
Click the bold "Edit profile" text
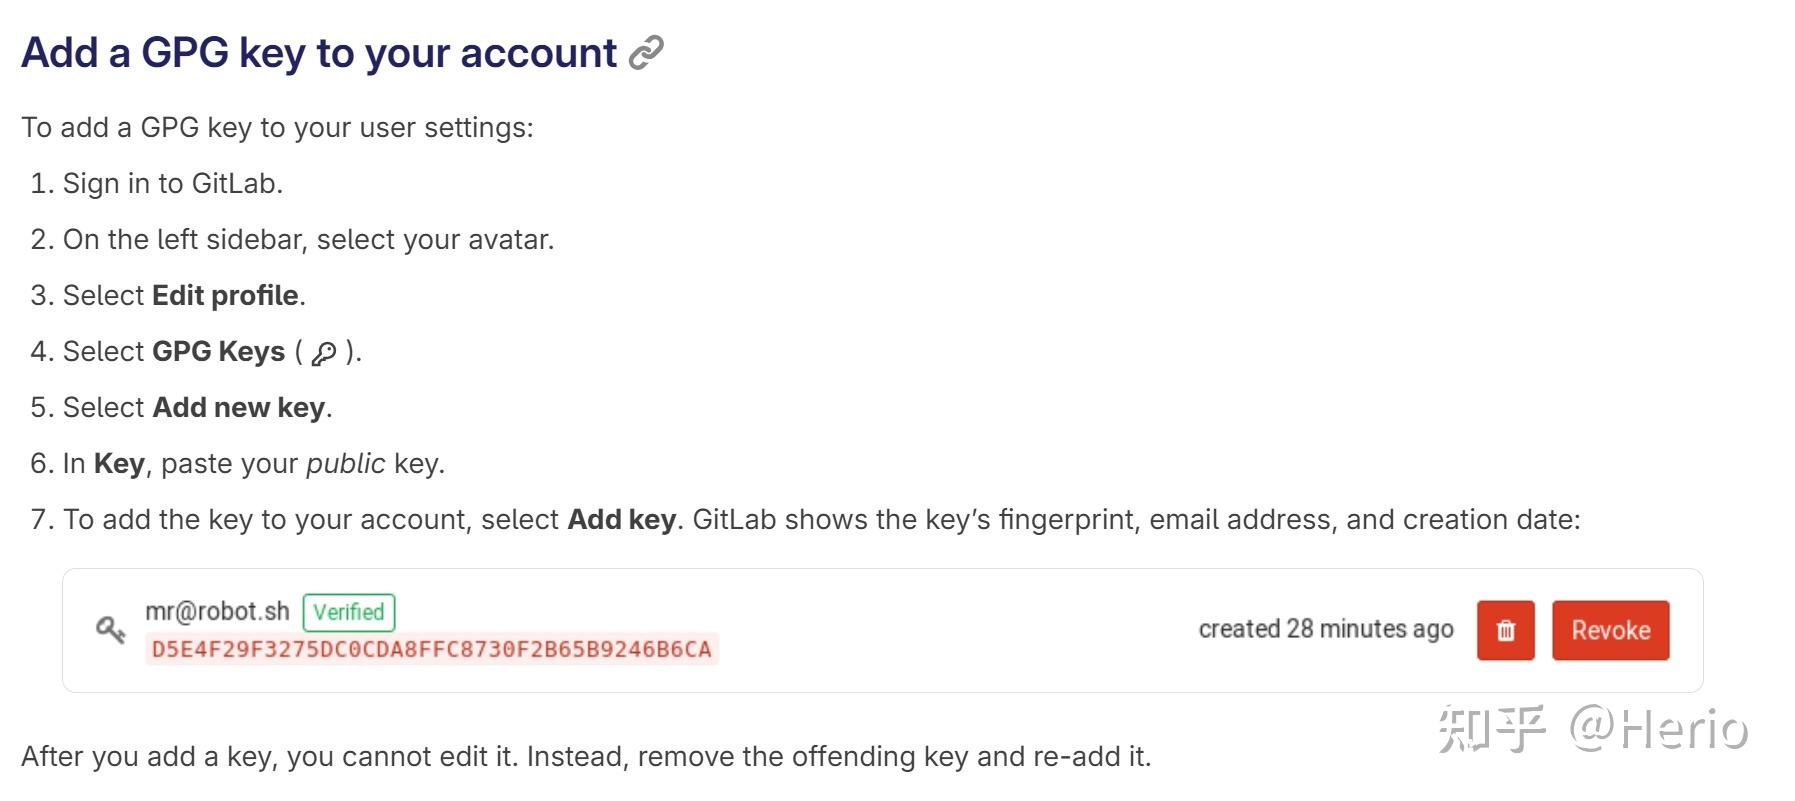point(225,296)
